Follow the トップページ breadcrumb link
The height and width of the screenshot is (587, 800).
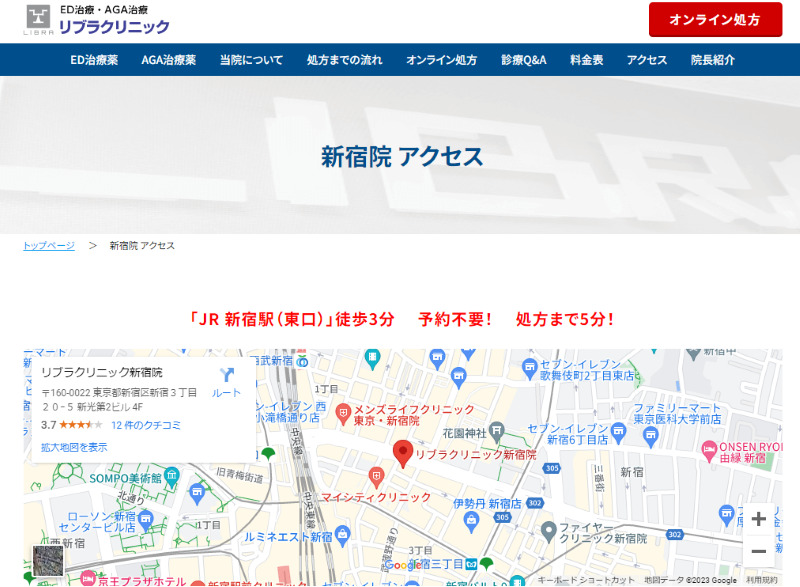point(49,246)
